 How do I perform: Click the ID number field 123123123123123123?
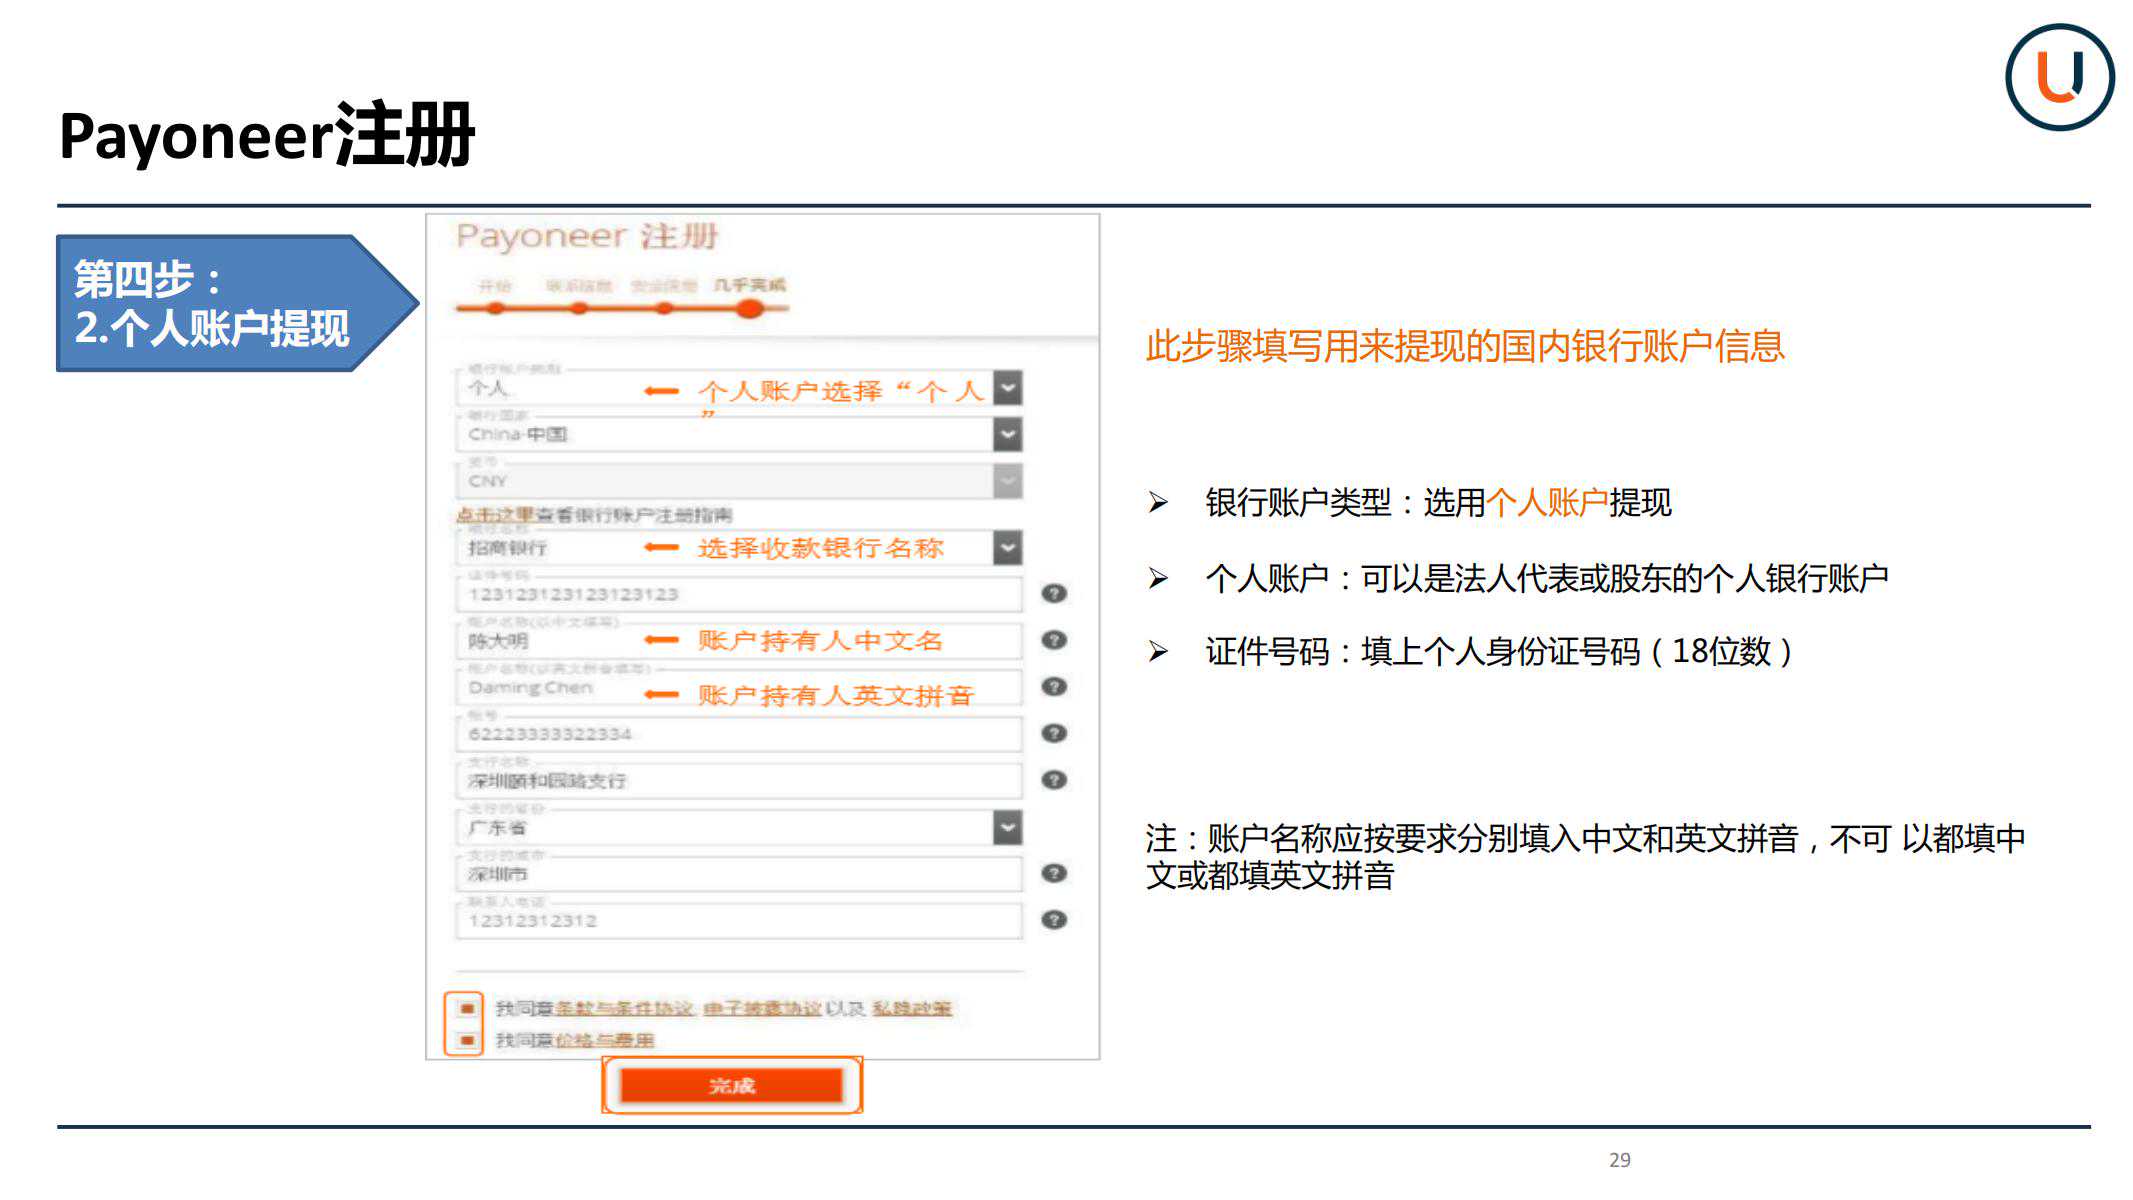739,594
